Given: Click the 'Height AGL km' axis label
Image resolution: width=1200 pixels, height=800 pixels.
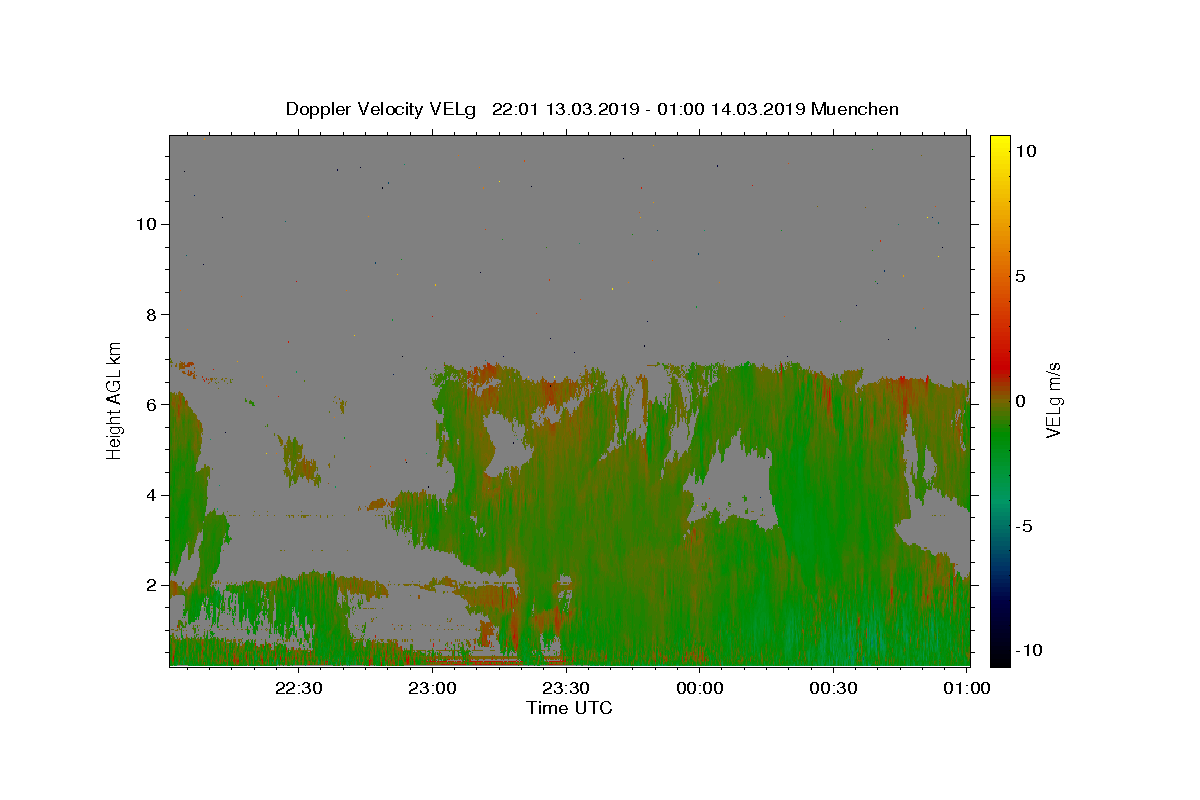Looking at the screenshot, I should pyautogui.click(x=115, y=400).
